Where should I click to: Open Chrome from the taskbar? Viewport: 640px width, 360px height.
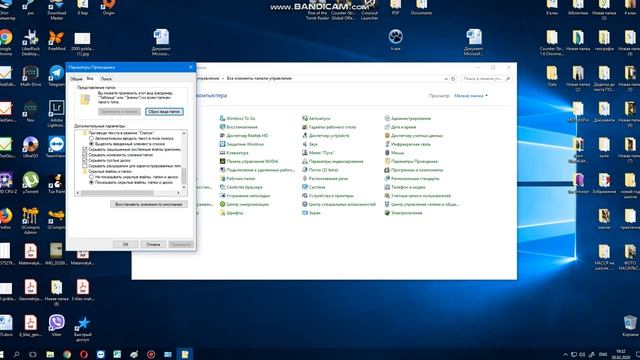67,354
